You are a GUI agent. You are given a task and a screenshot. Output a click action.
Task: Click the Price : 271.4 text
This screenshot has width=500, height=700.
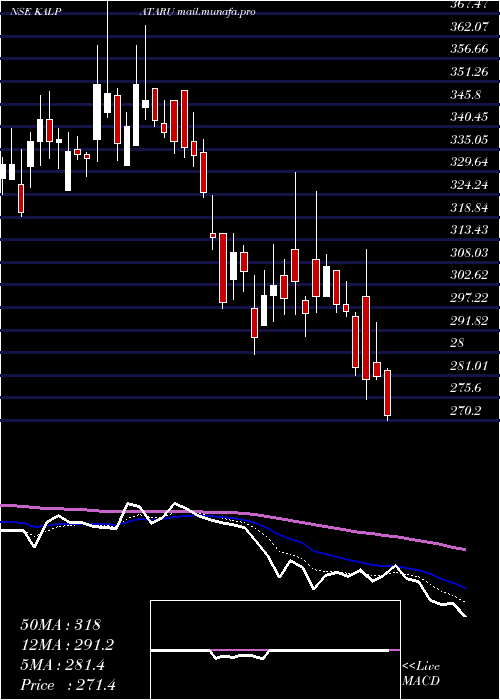(68, 685)
